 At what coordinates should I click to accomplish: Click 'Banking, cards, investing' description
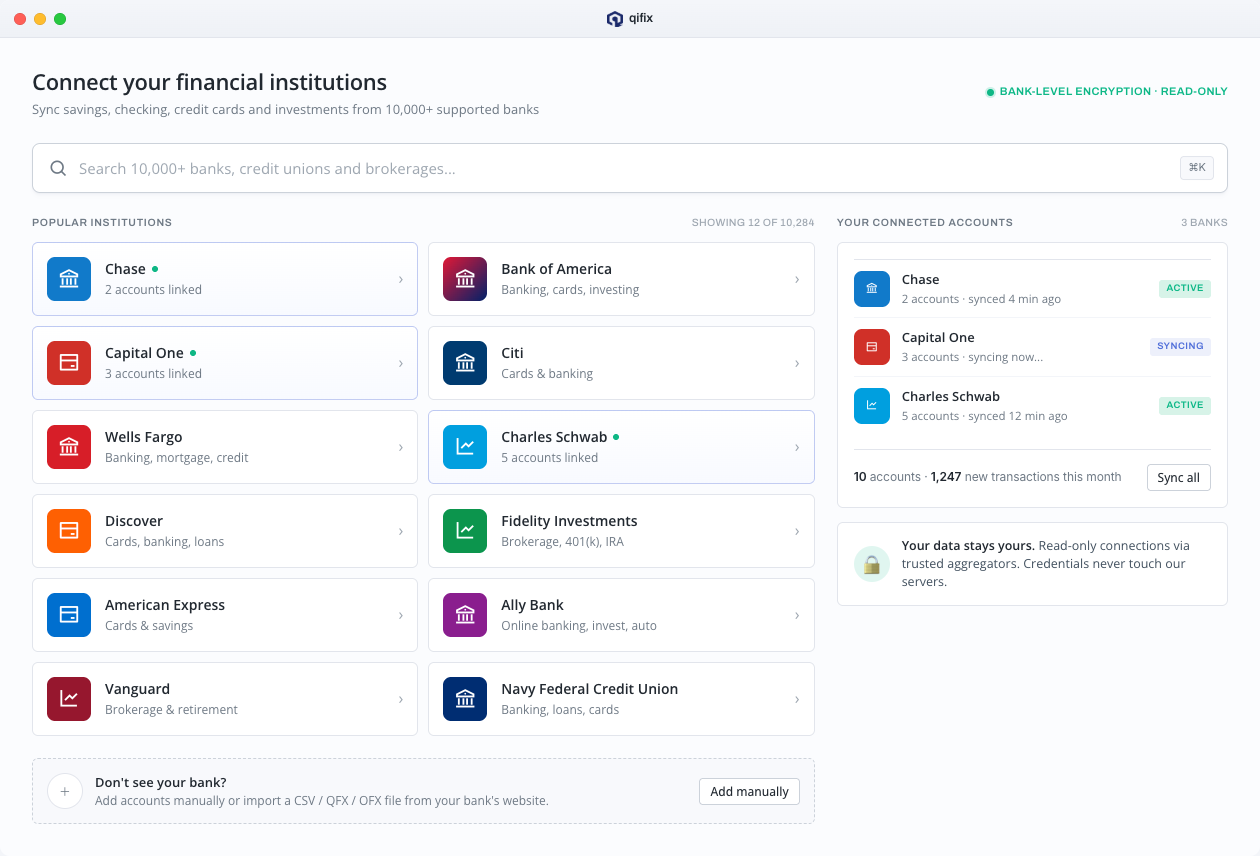[570, 289]
